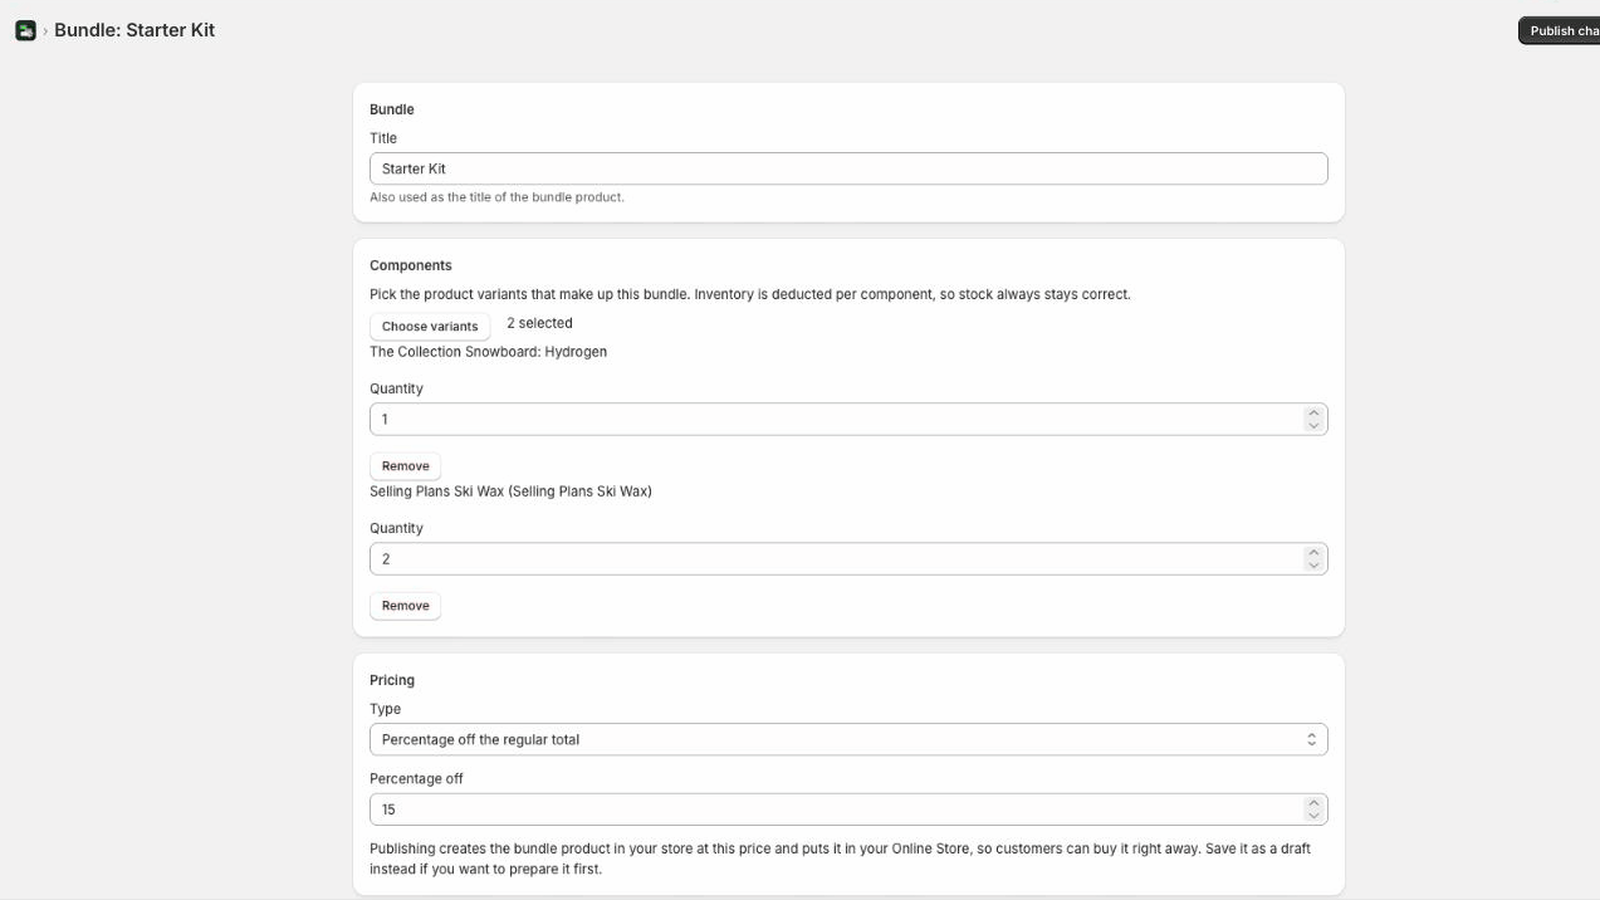Click the 'The Collection Snowboard: Hydrogen' label
The width and height of the screenshot is (1600, 900).
point(488,352)
